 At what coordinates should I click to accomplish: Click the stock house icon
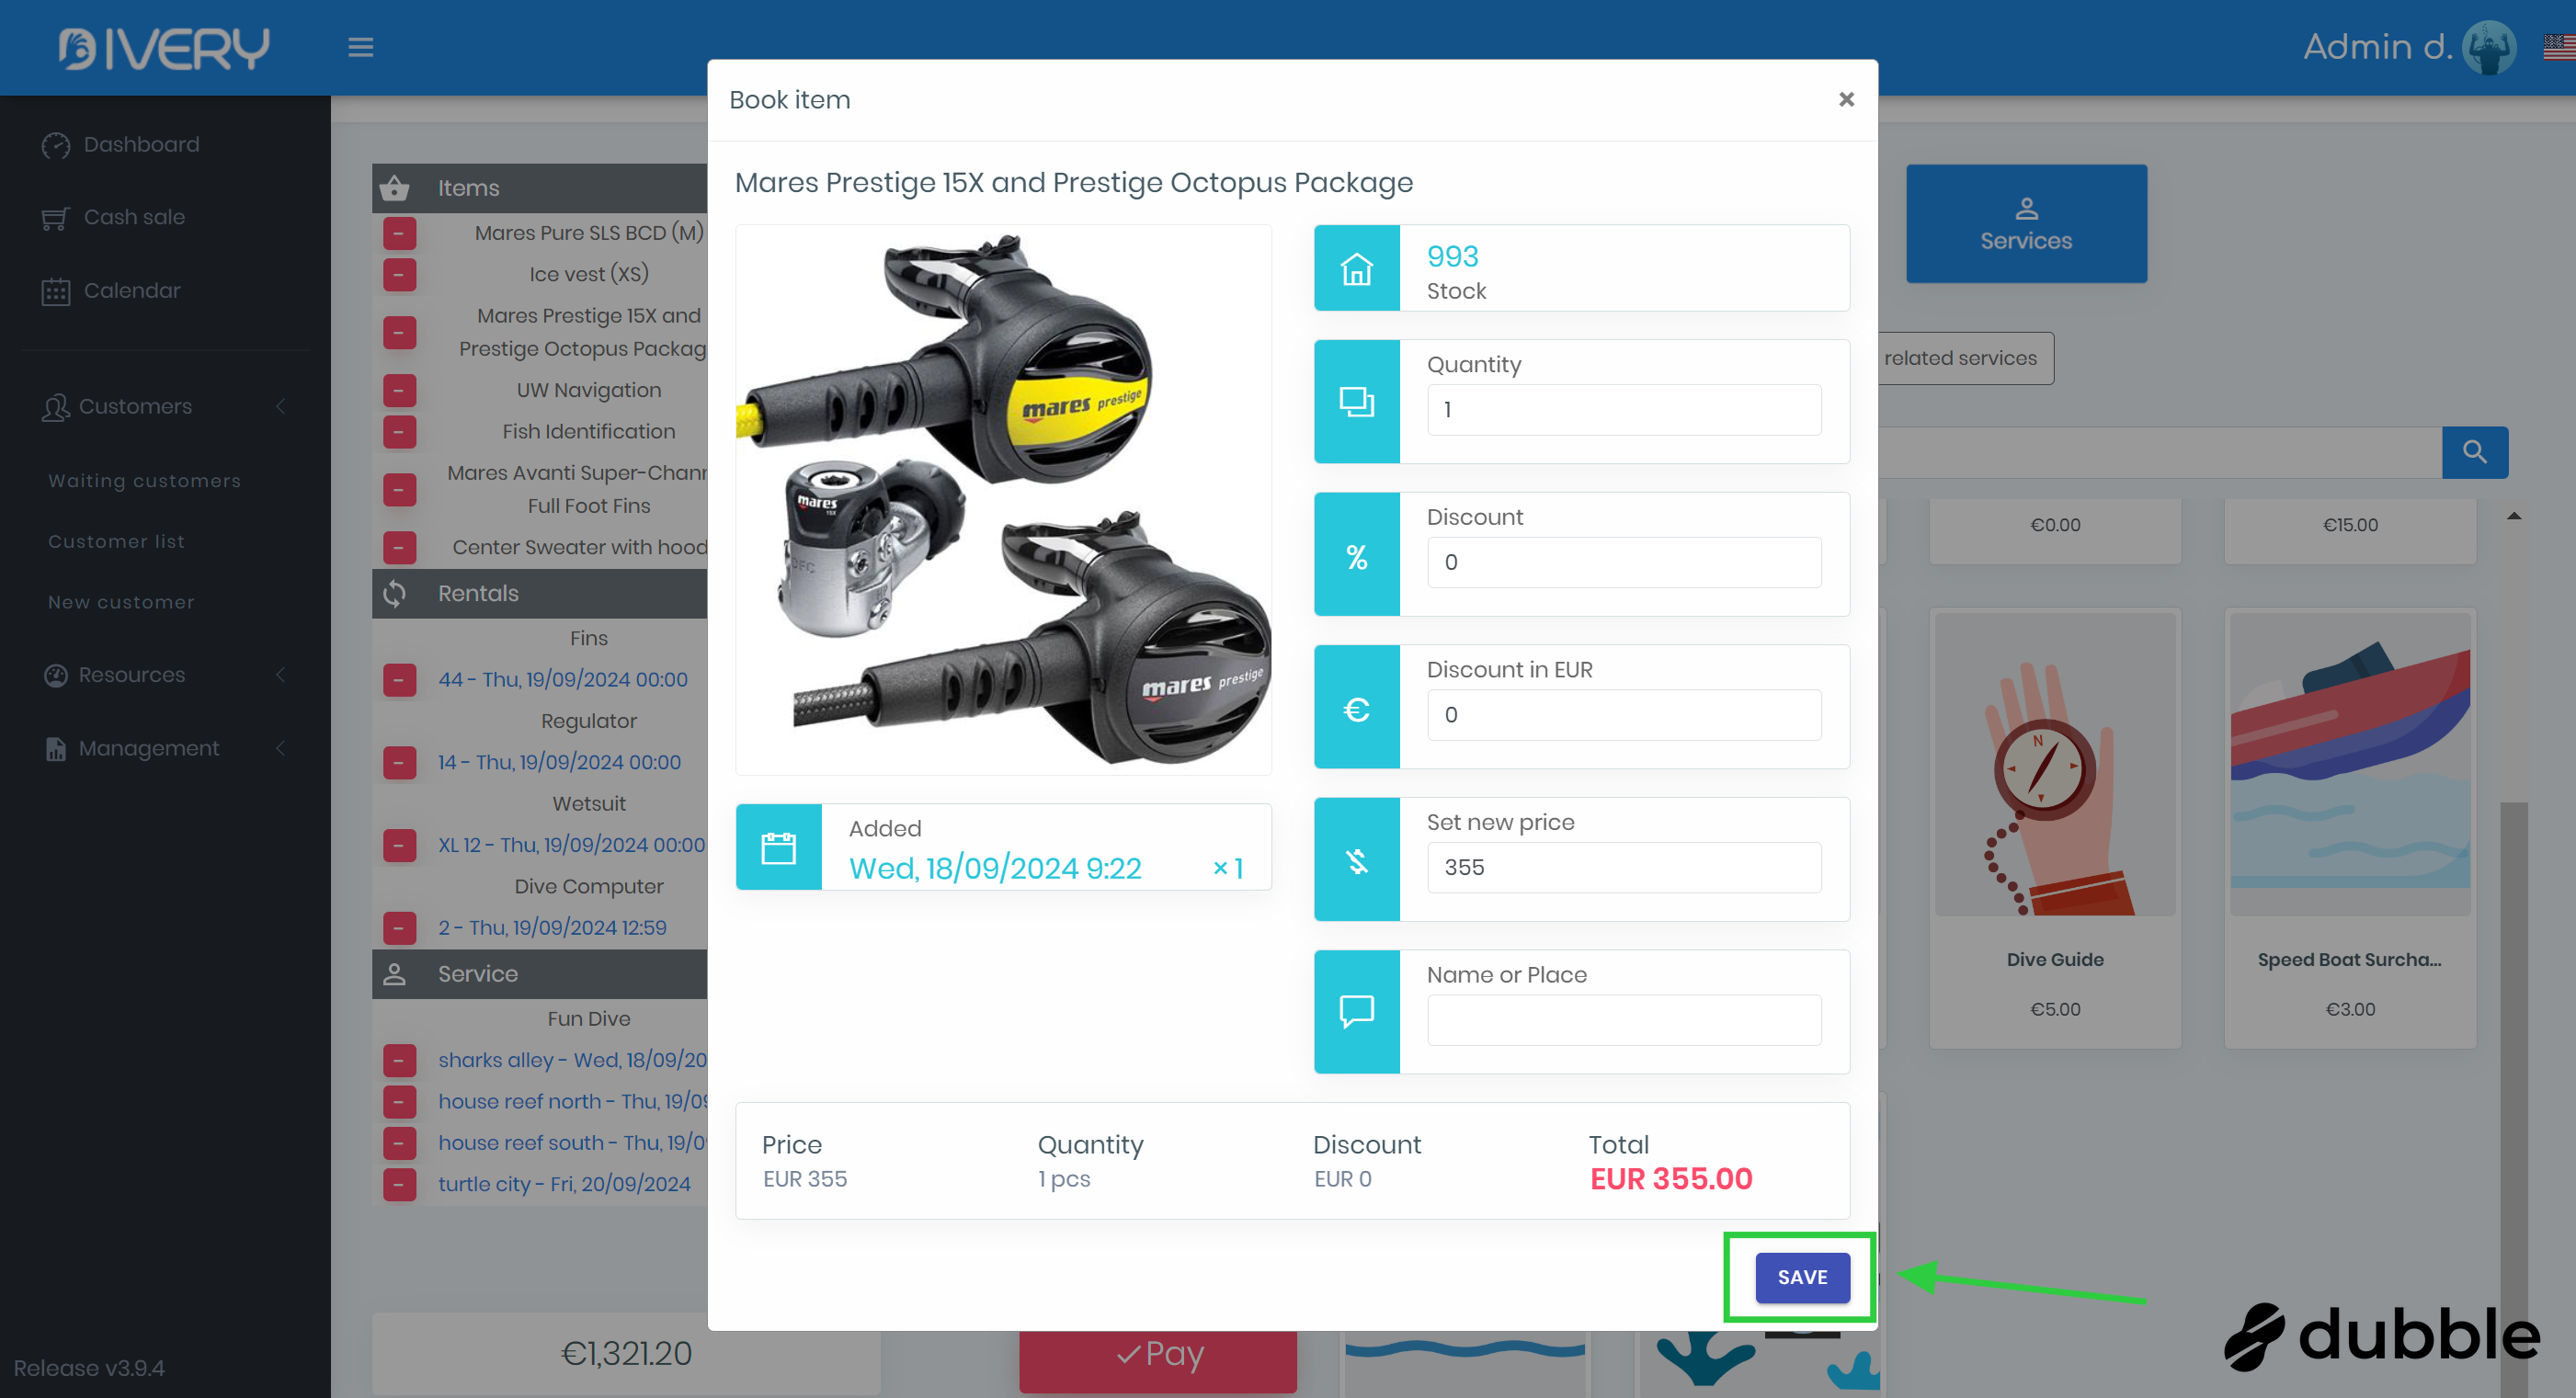point(1356,268)
